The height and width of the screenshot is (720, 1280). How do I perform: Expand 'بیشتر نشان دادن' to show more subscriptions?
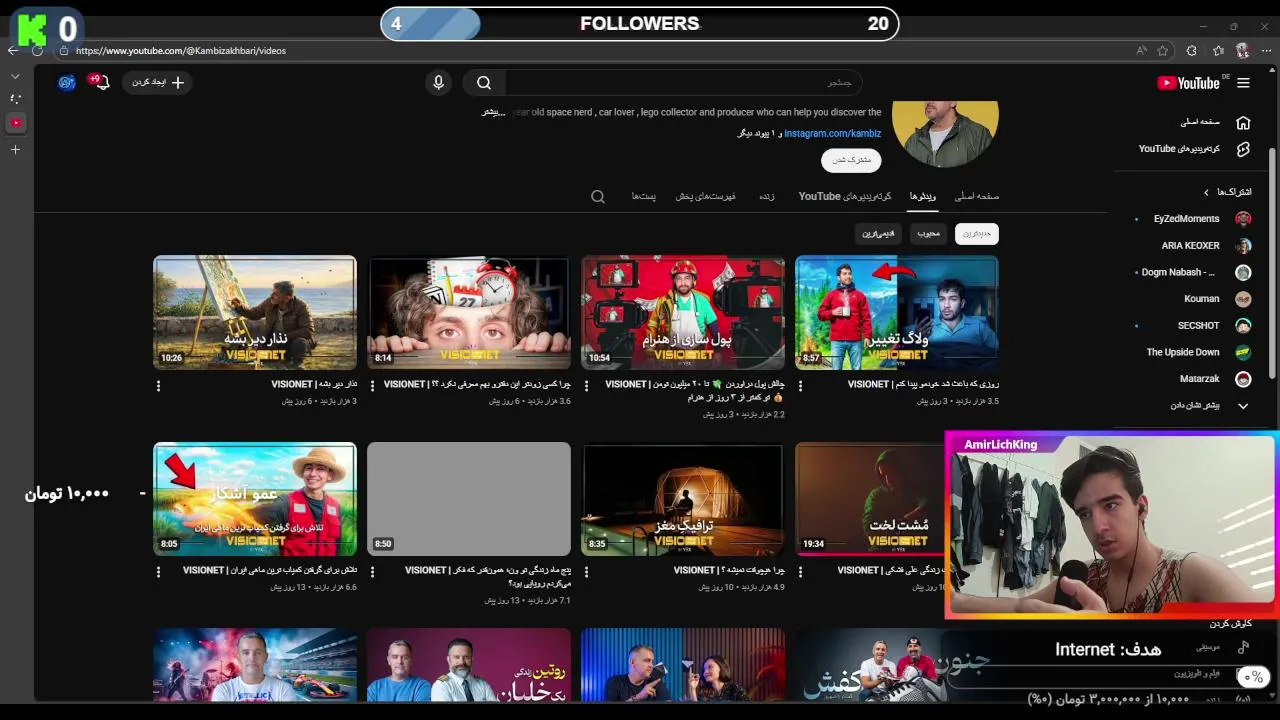[1210, 406]
